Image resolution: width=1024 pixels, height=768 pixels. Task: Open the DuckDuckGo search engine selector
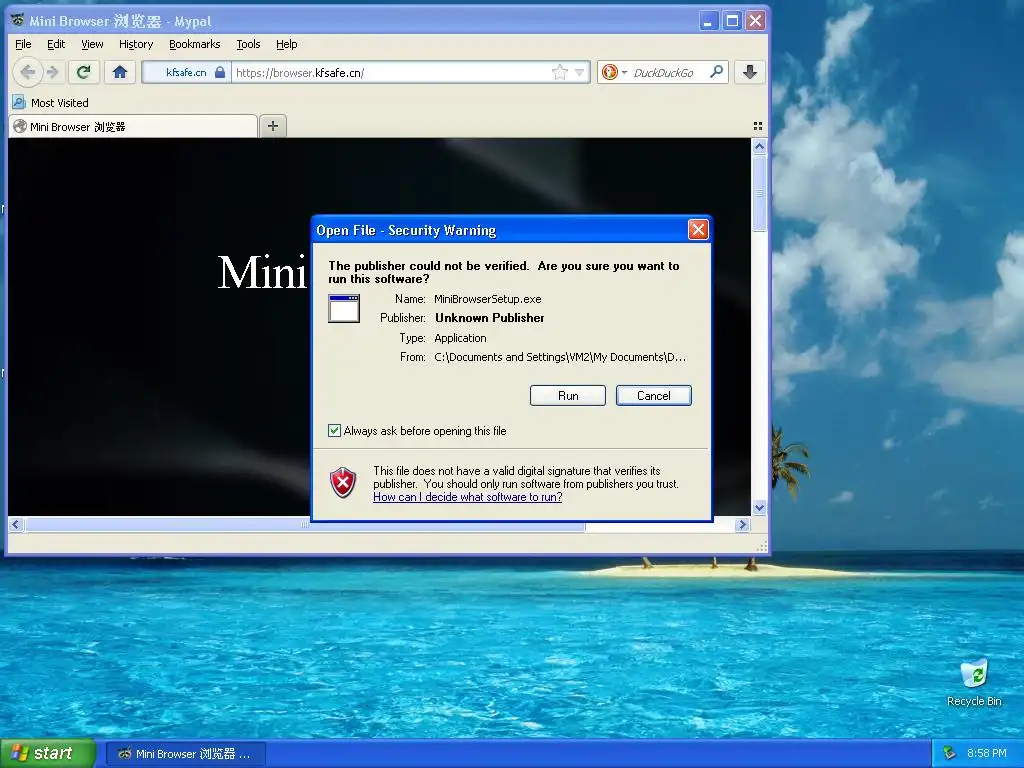click(615, 72)
